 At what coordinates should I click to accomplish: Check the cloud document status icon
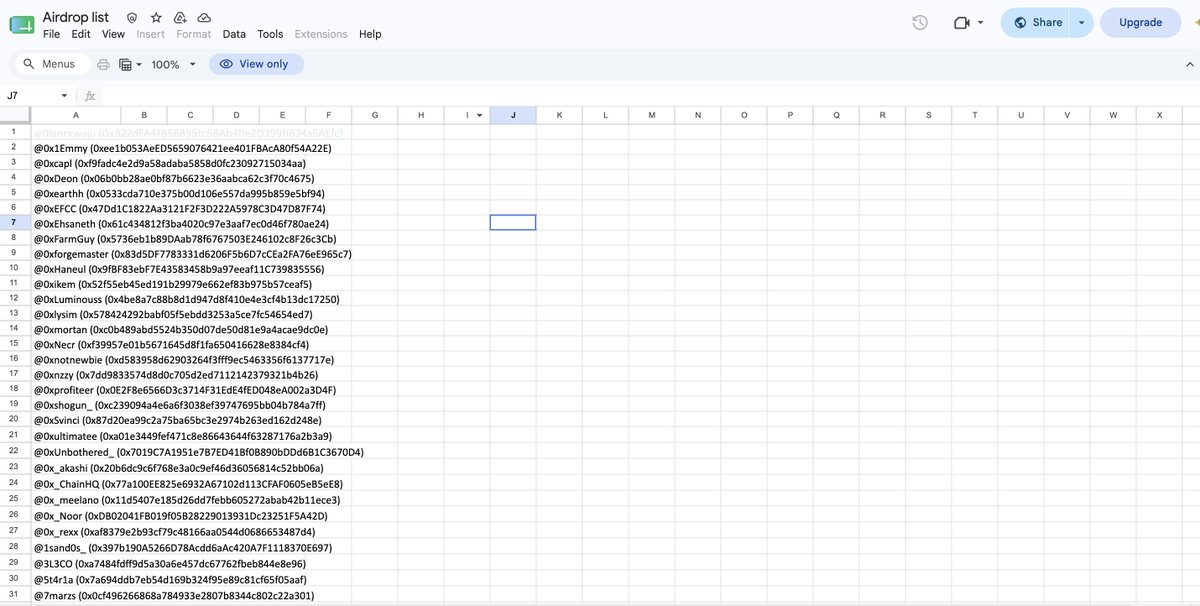pyautogui.click(x=204, y=18)
